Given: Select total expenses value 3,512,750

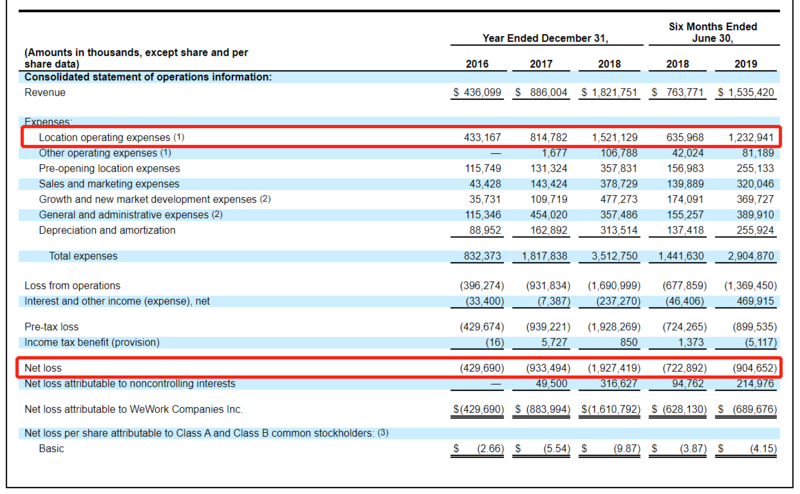Looking at the screenshot, I should pyautogui.click(x=614, y=256).
